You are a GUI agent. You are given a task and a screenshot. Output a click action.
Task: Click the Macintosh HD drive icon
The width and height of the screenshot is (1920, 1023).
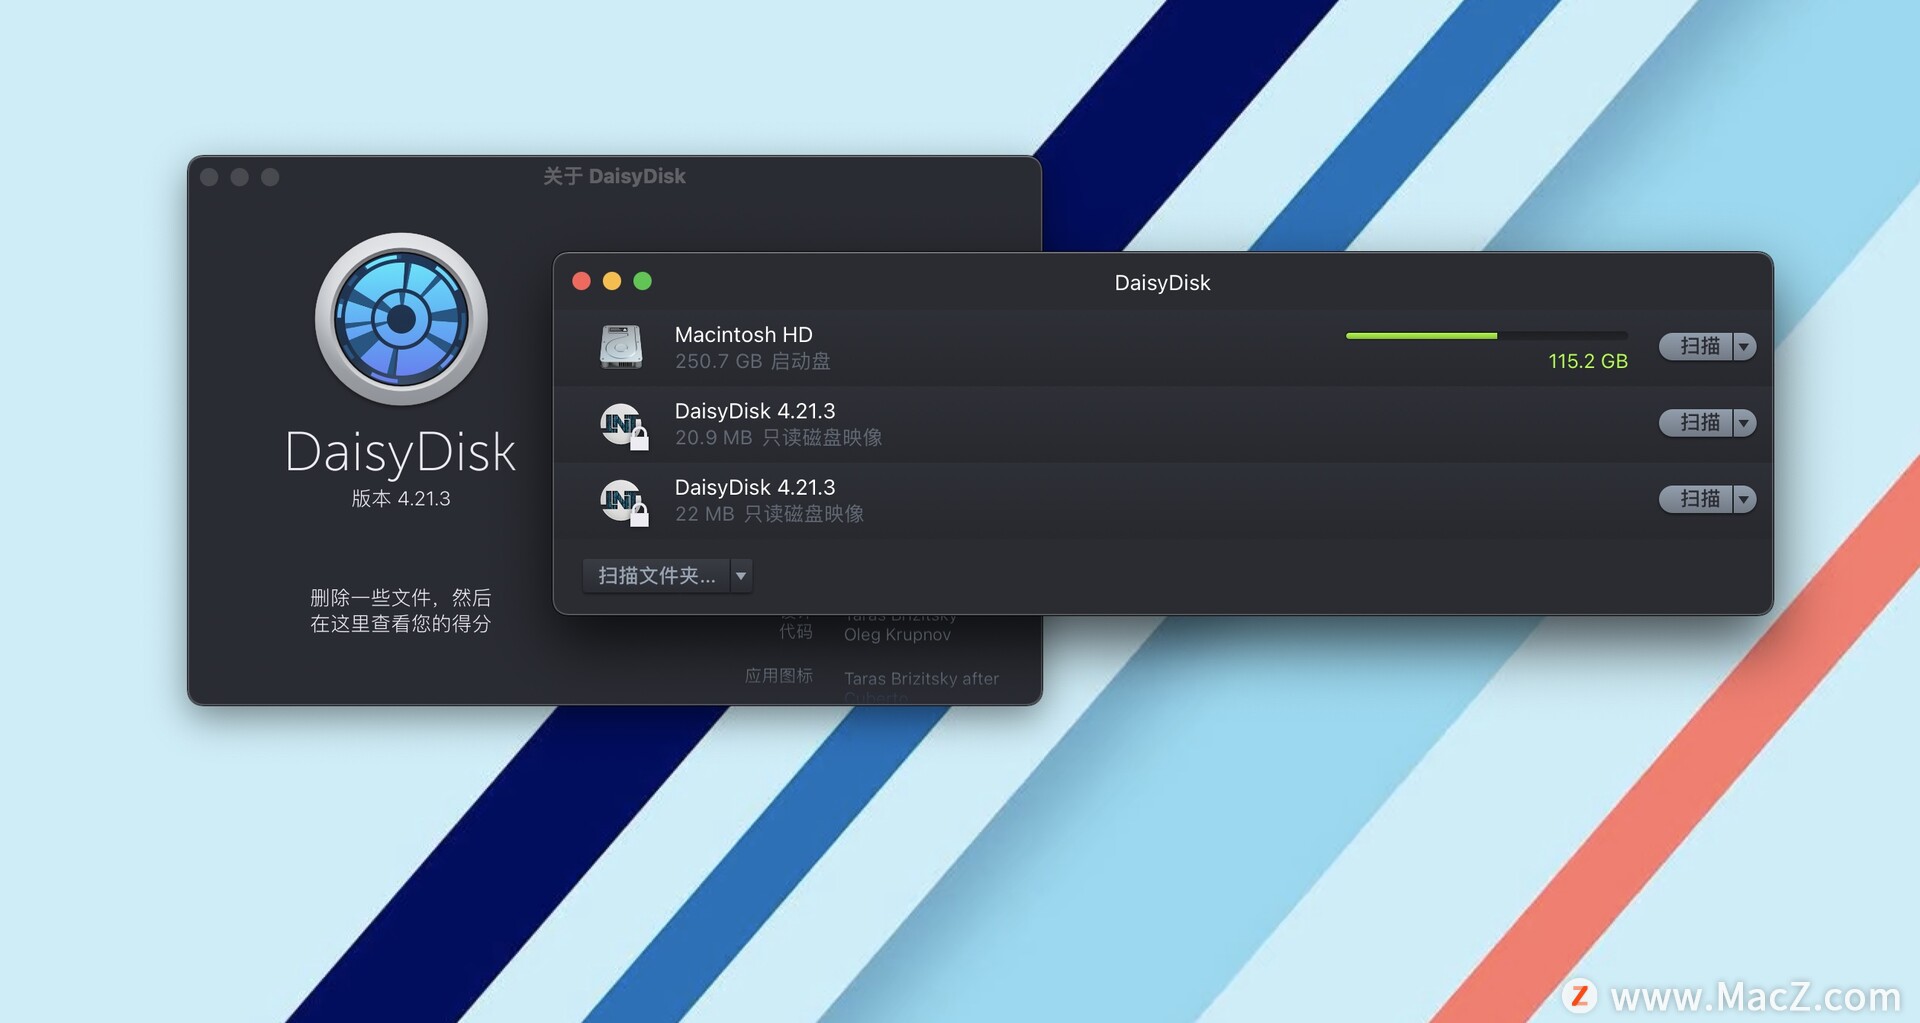click(621, 347)
